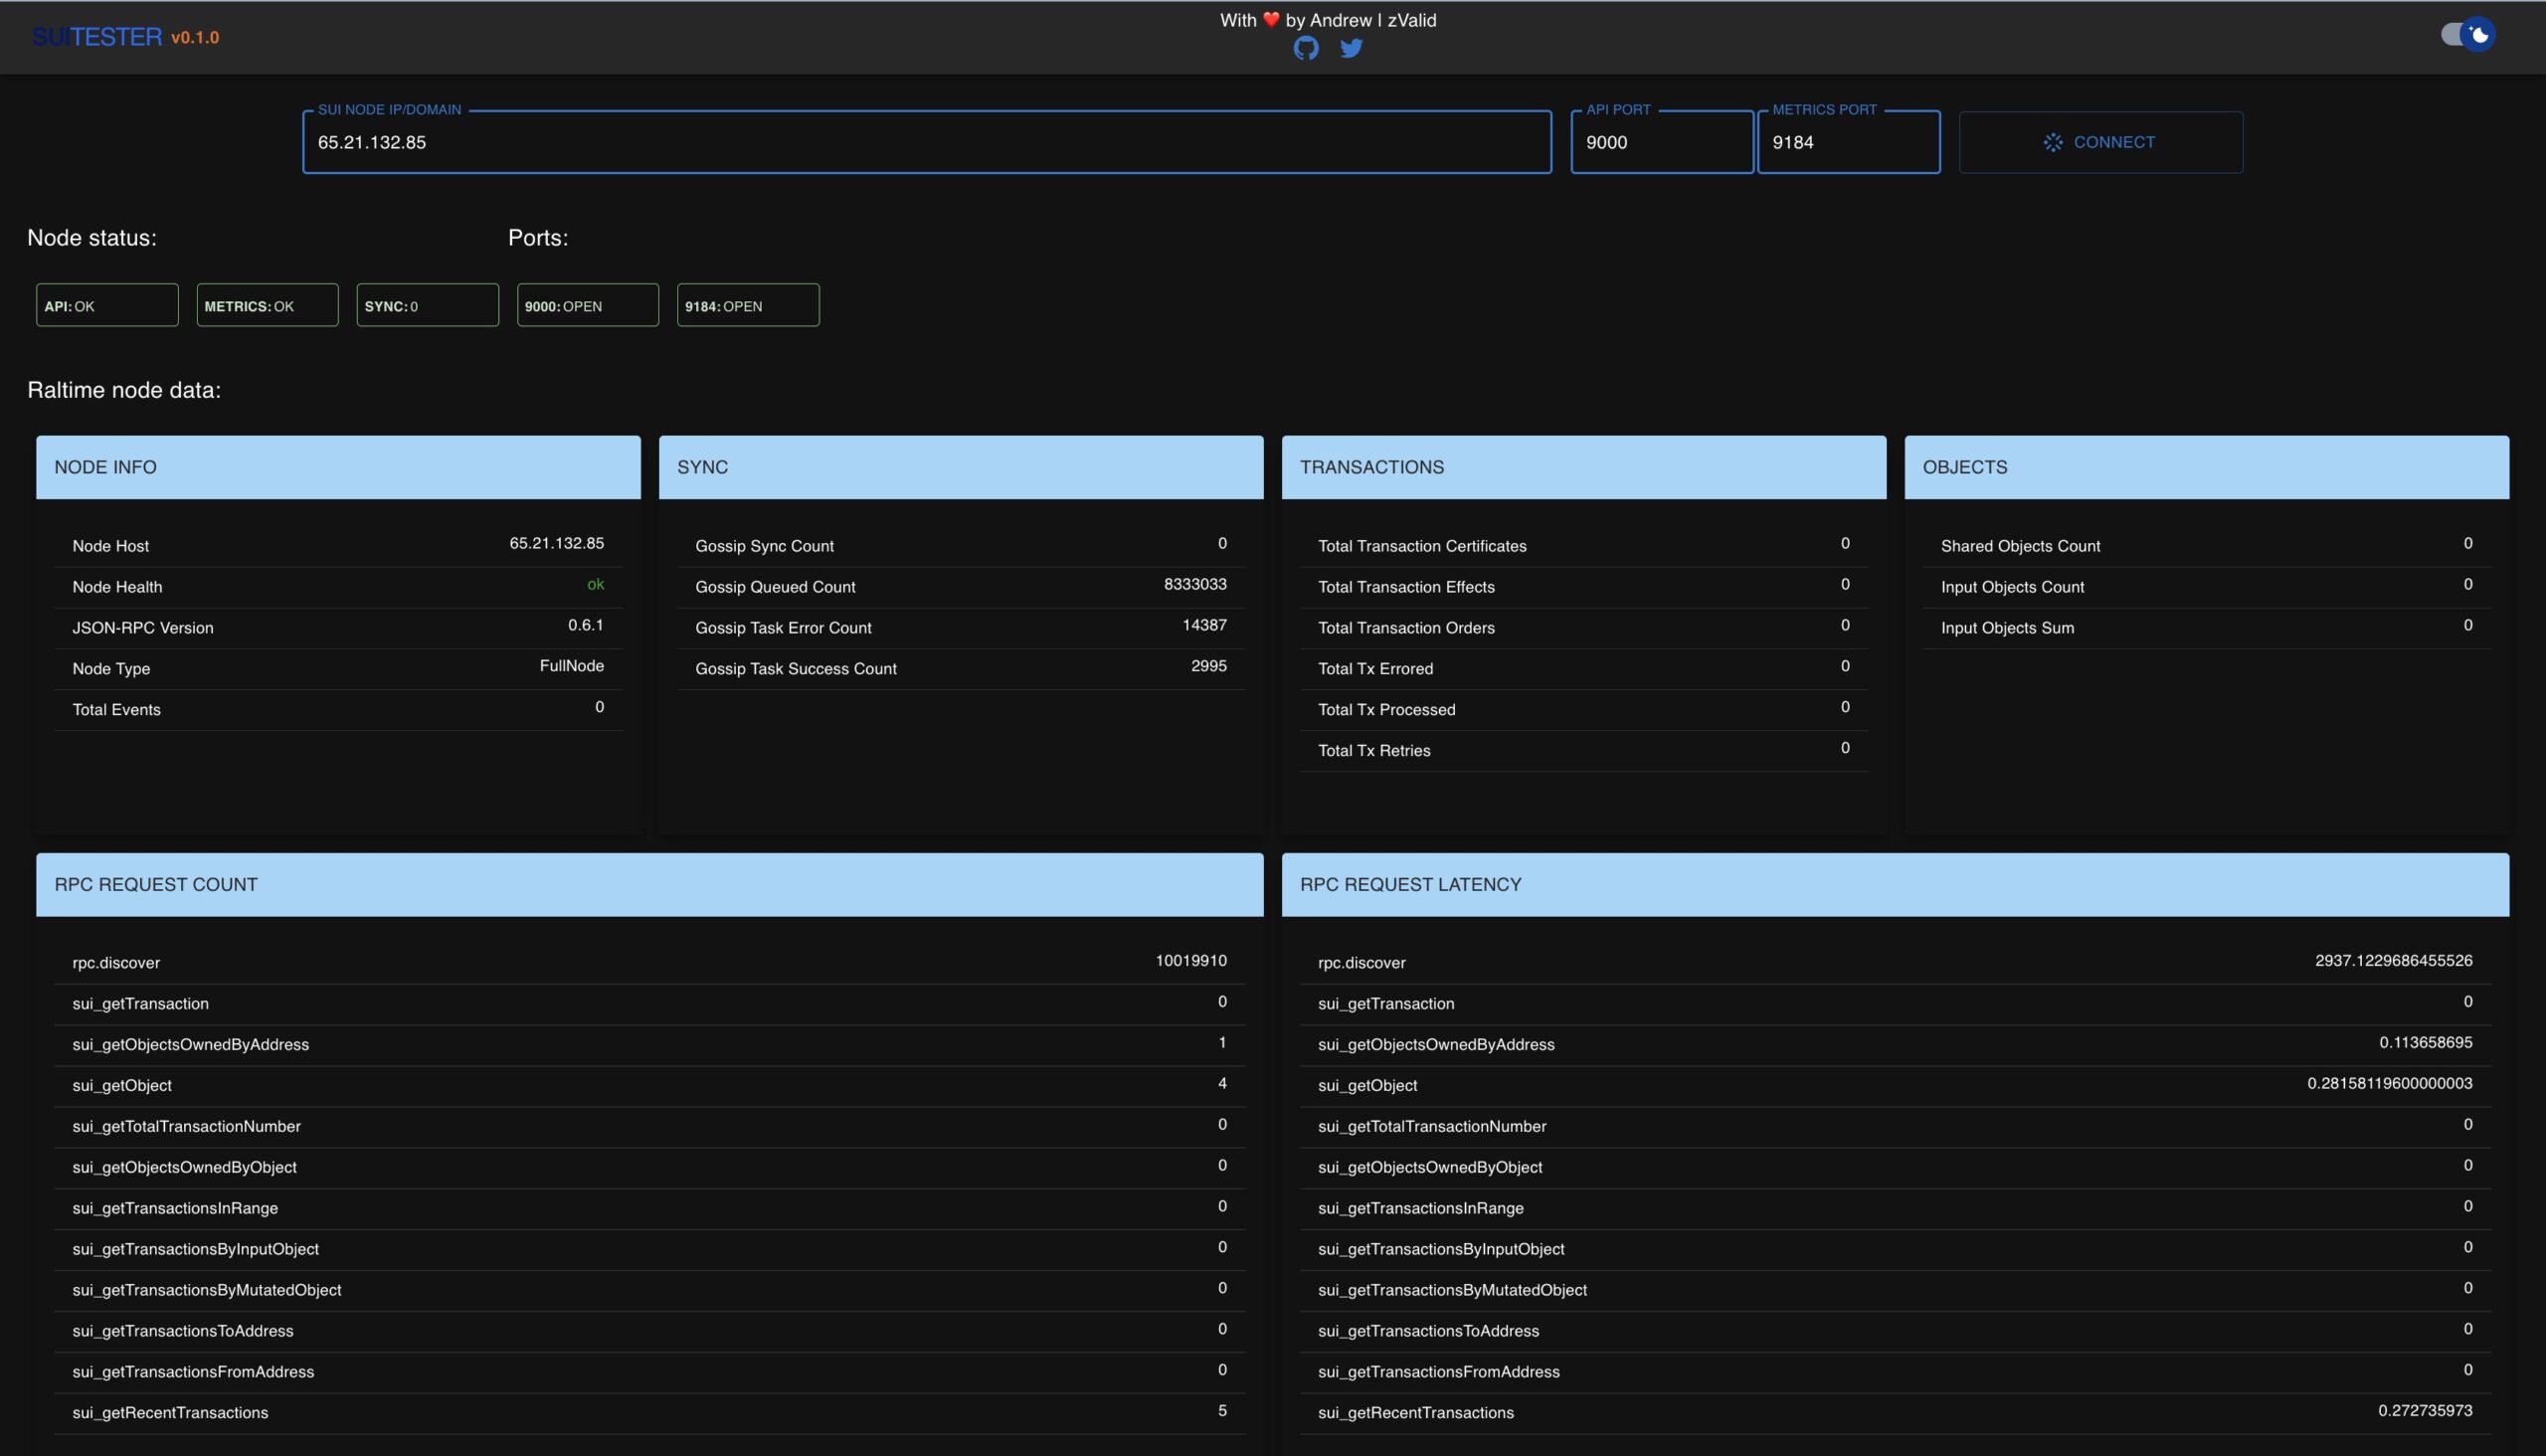Open the GitHub icon link
This screenshot has height=1456, width=2546.
pyautogui.click(x=1306, y=48)
